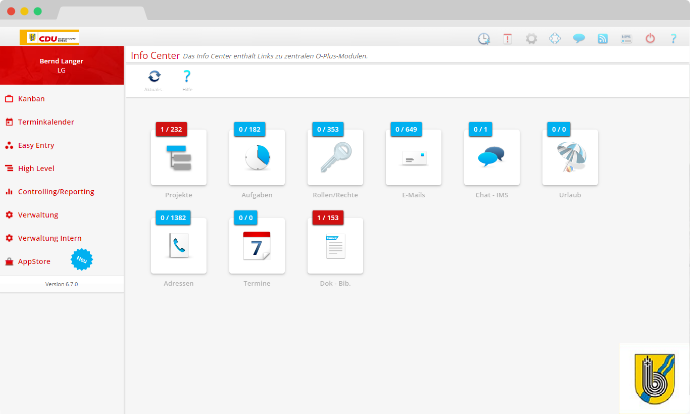Click the blue Neu badge

[x=82, y=260]
